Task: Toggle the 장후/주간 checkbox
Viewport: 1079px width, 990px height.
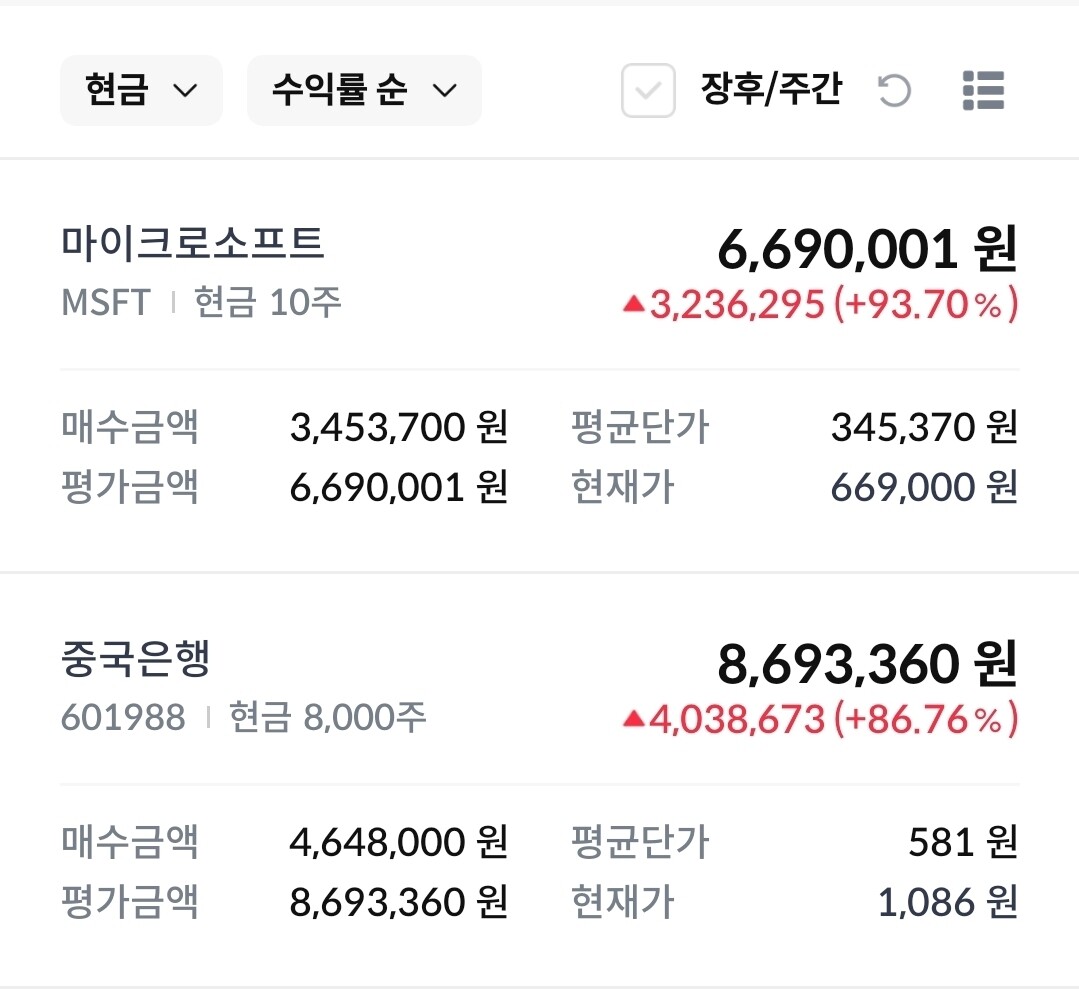Action: (648, 91)
